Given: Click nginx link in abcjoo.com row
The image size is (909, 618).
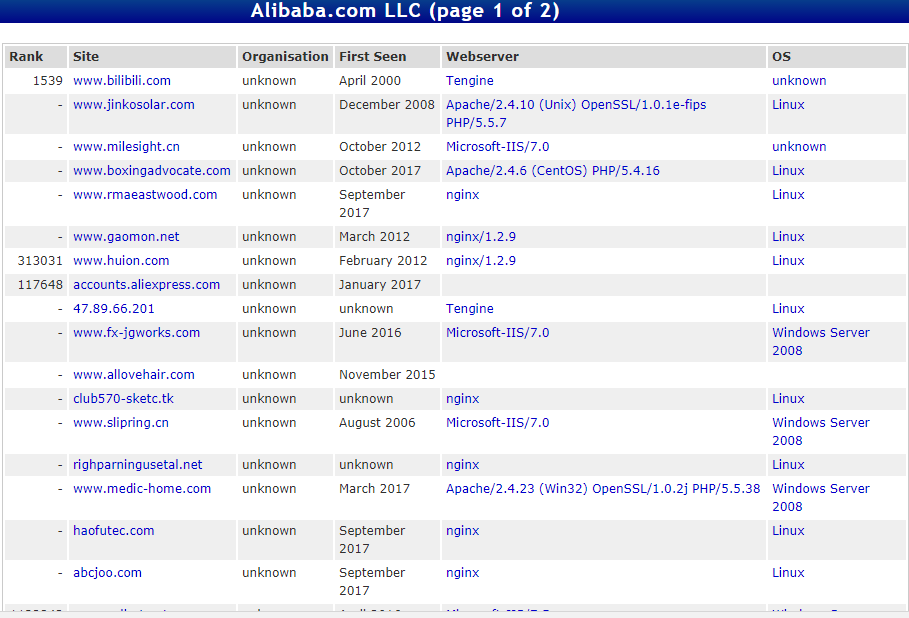Looking at the screenshot, I should click(x=463, y=573).
